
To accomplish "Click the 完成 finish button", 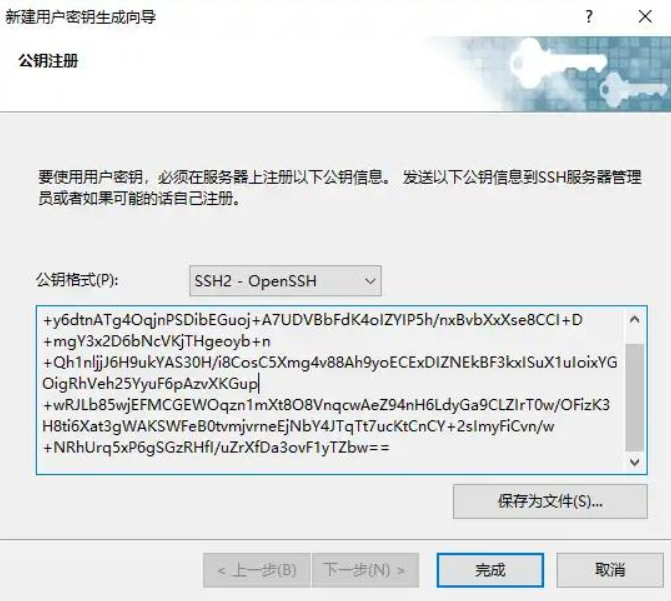I will 490,570.
